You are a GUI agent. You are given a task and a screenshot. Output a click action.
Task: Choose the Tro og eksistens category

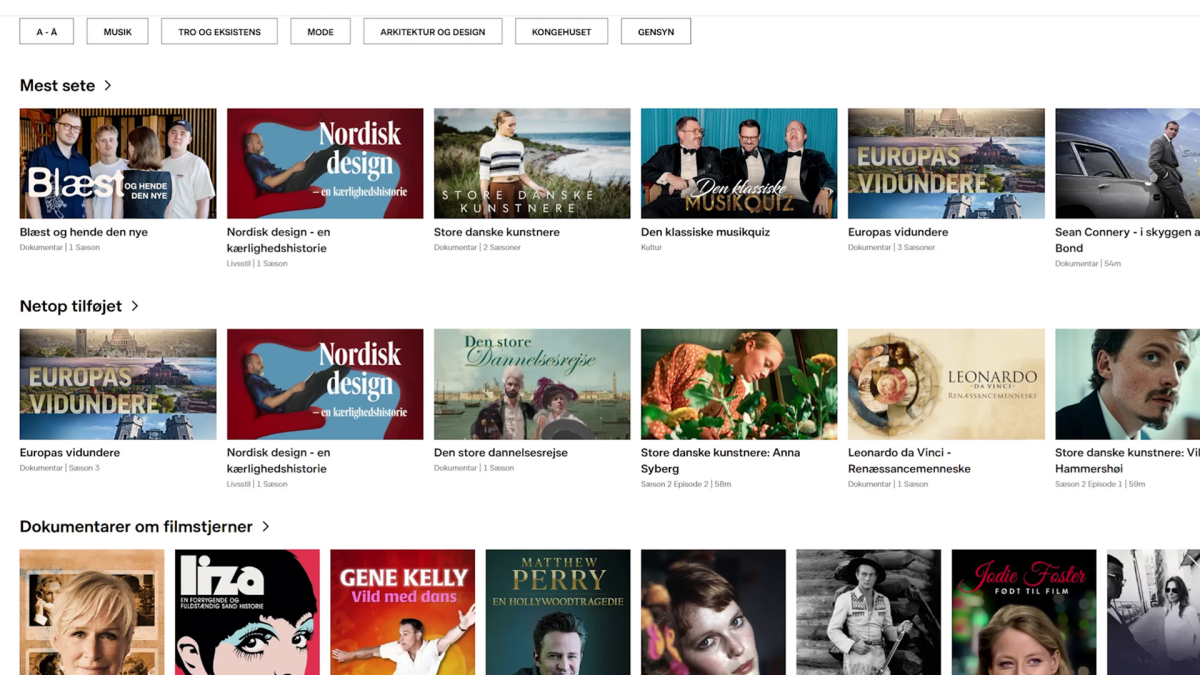pyautogui.click(x=219, y=32)
